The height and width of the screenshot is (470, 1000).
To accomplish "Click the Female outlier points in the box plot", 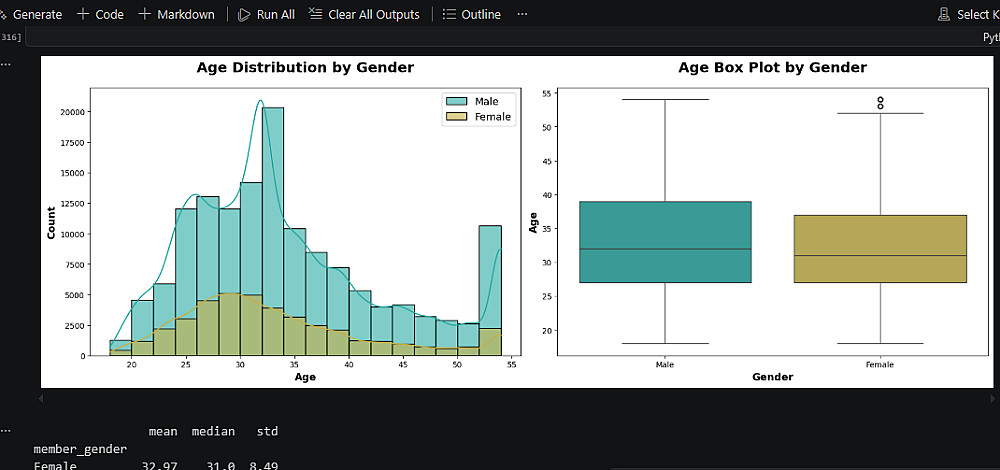I will pos(880,102).
